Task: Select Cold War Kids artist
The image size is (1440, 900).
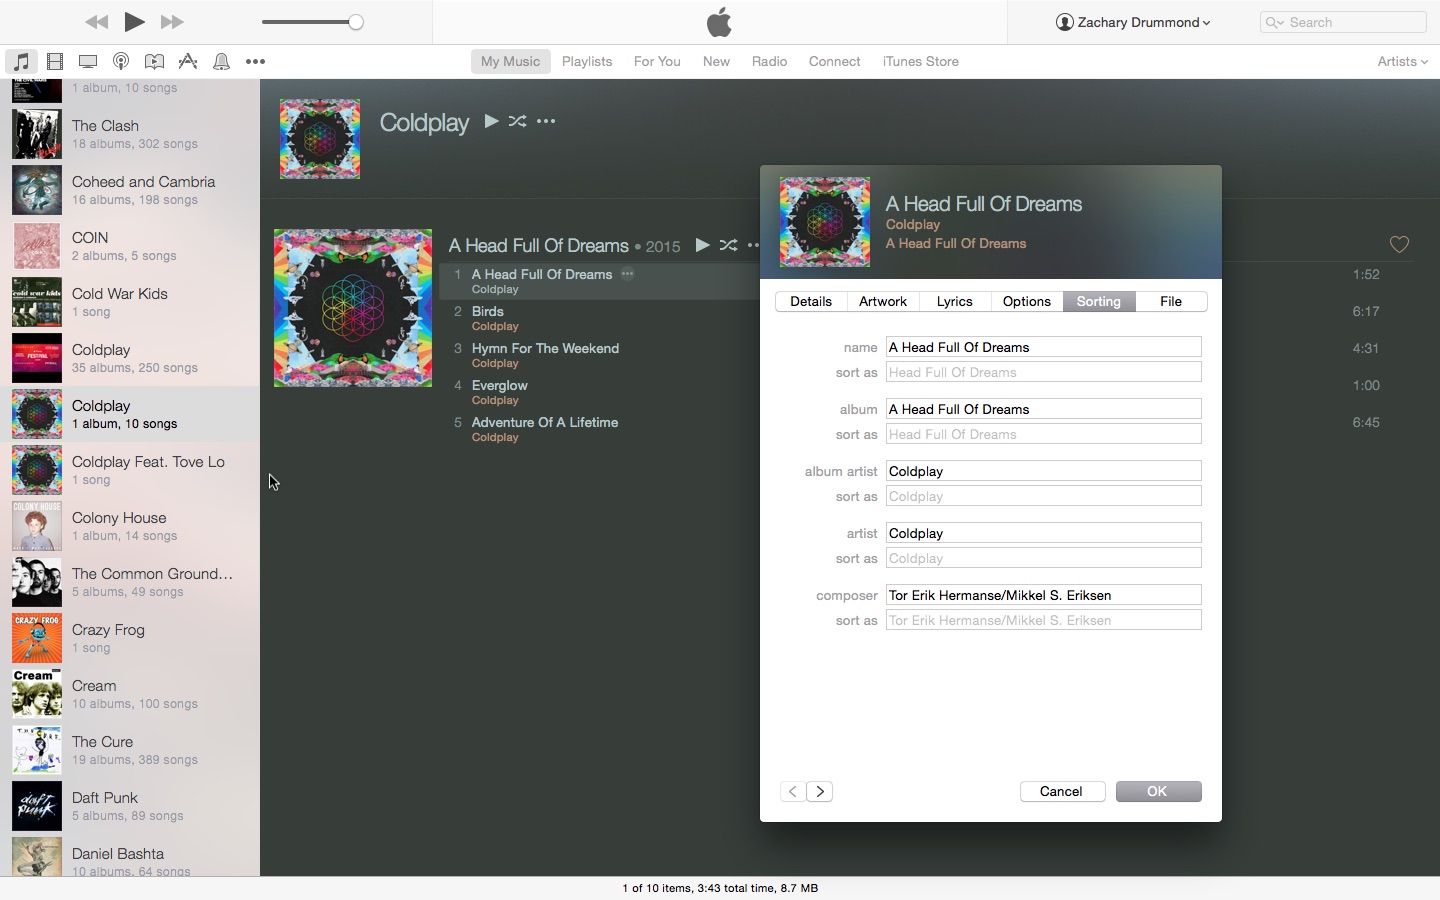Action: 130,302
